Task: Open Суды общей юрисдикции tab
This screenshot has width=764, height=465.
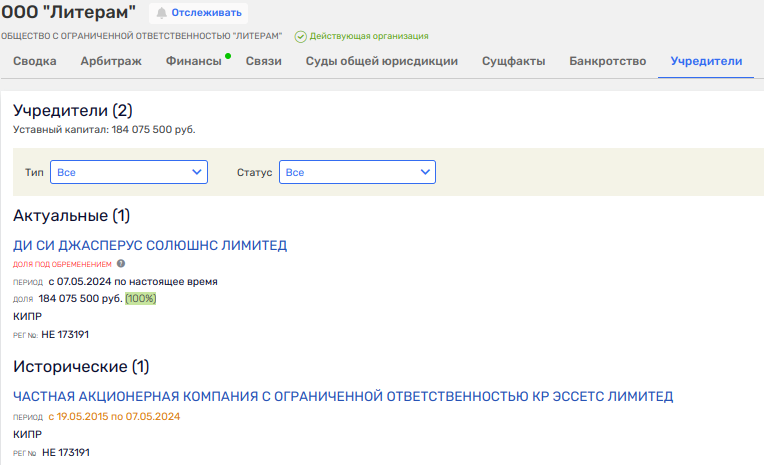Action: click(x=381, y=61)
